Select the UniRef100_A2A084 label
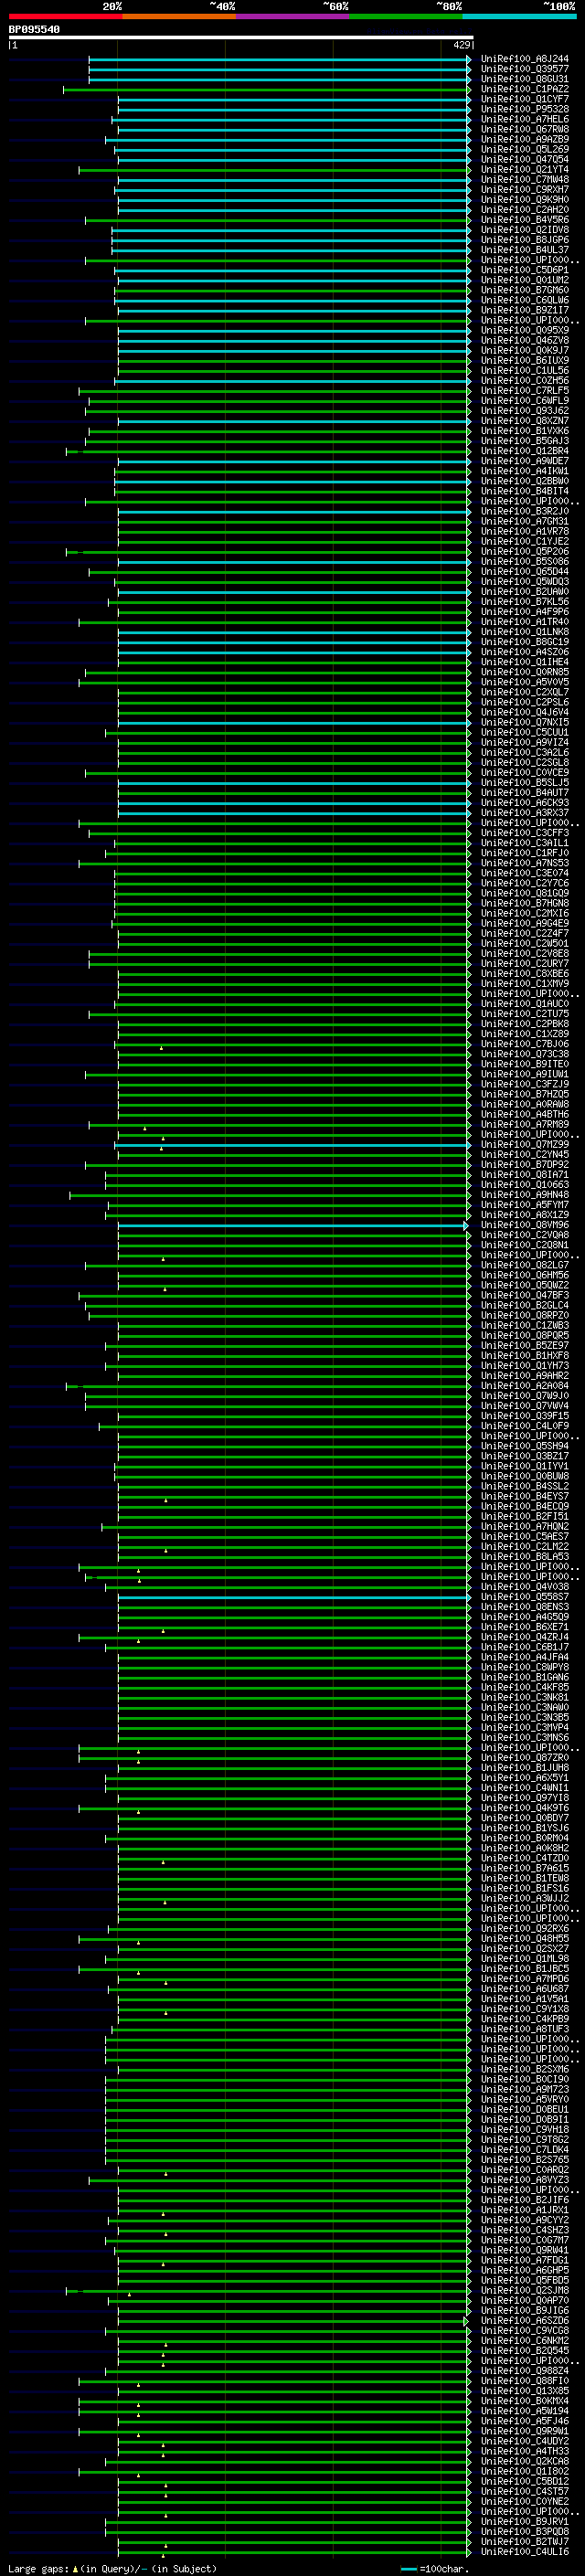This screenshot has width=585, height=2576. point(524,1386)
